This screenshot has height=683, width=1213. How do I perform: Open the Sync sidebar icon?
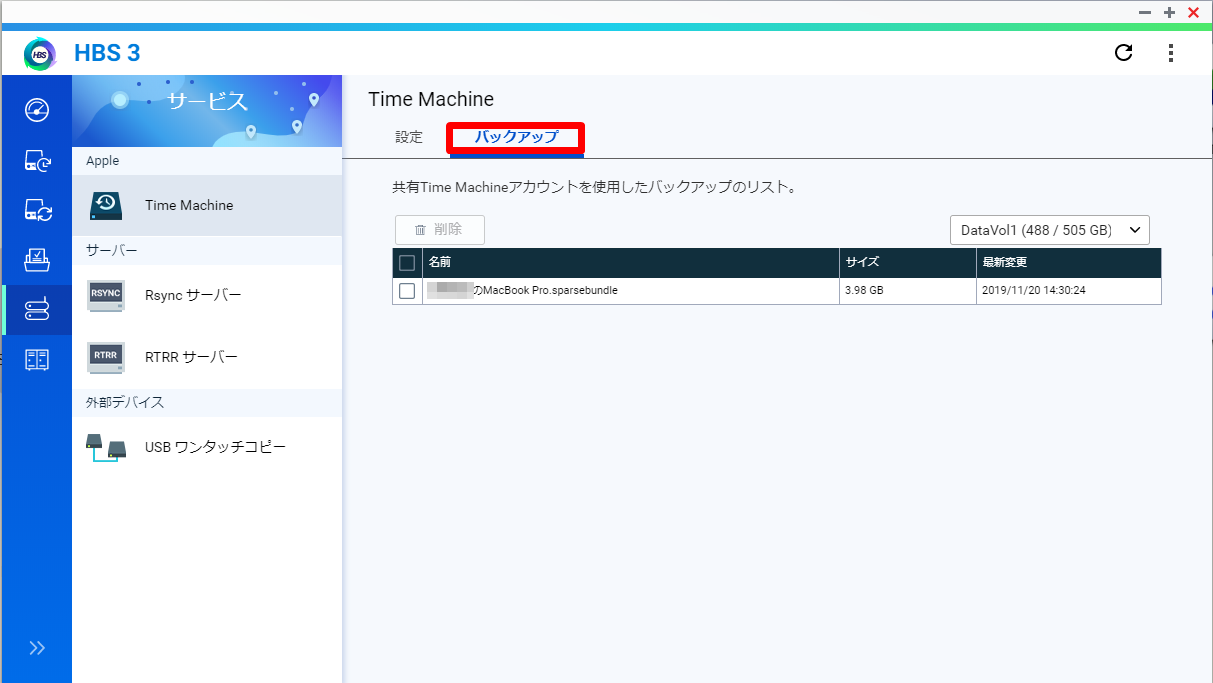click(x=37, y=210)
